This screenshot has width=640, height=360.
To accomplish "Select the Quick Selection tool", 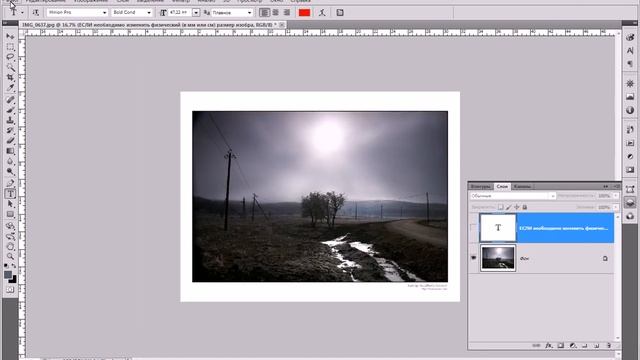I will tap(10, 67).
